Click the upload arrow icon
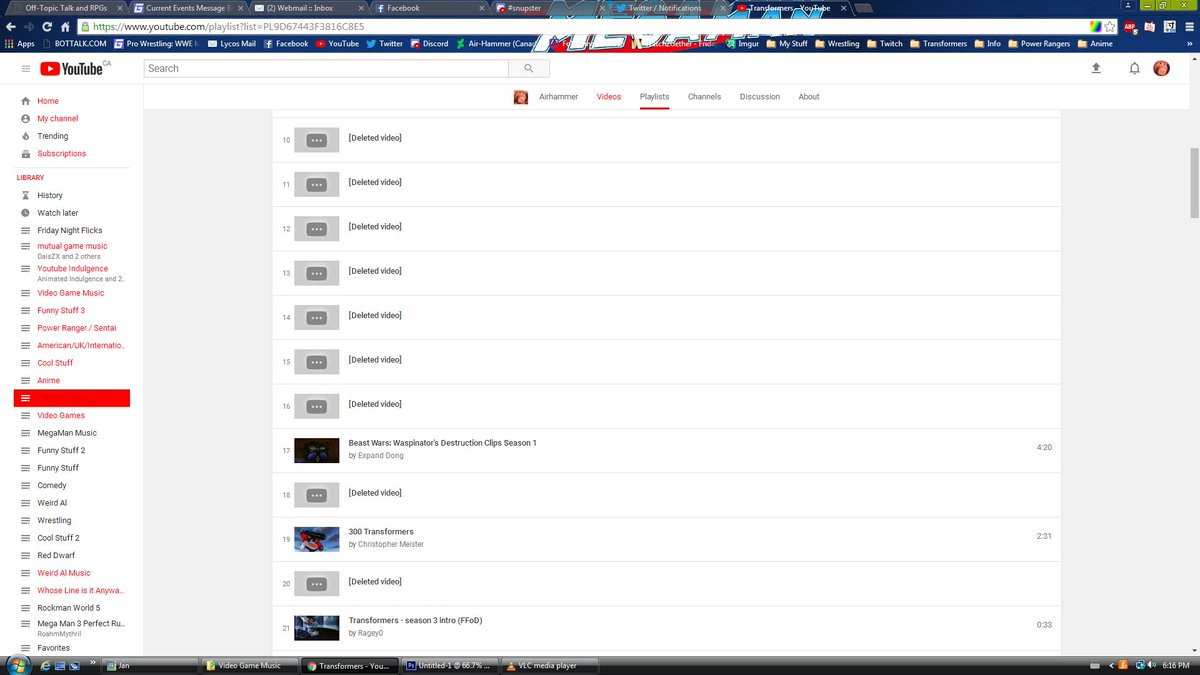Viewport: 1200px width, 675px height. point(1096,68)
